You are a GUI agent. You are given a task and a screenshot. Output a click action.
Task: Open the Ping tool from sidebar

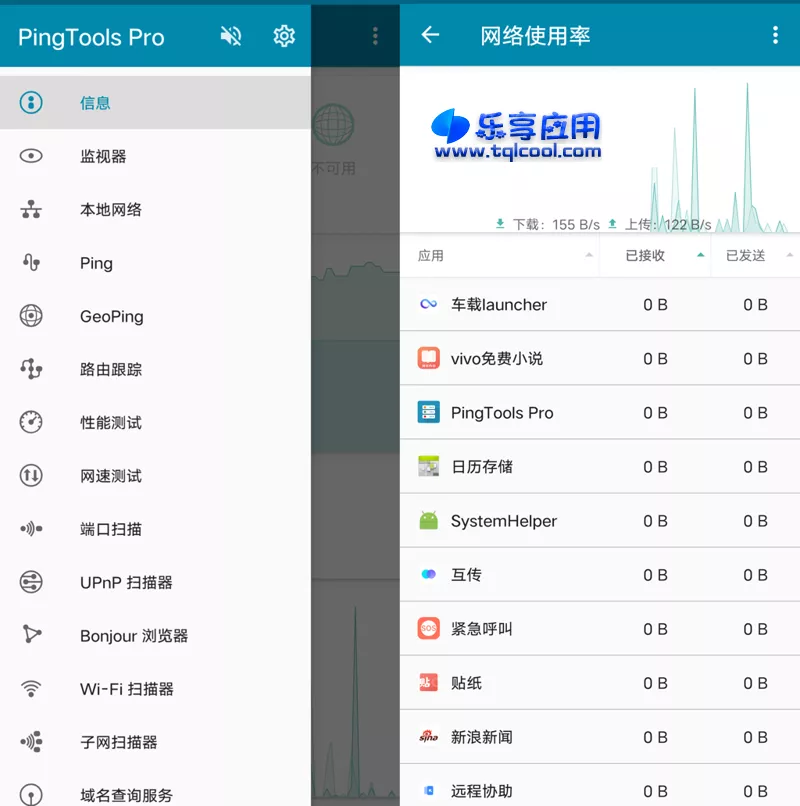coord(96,263)
